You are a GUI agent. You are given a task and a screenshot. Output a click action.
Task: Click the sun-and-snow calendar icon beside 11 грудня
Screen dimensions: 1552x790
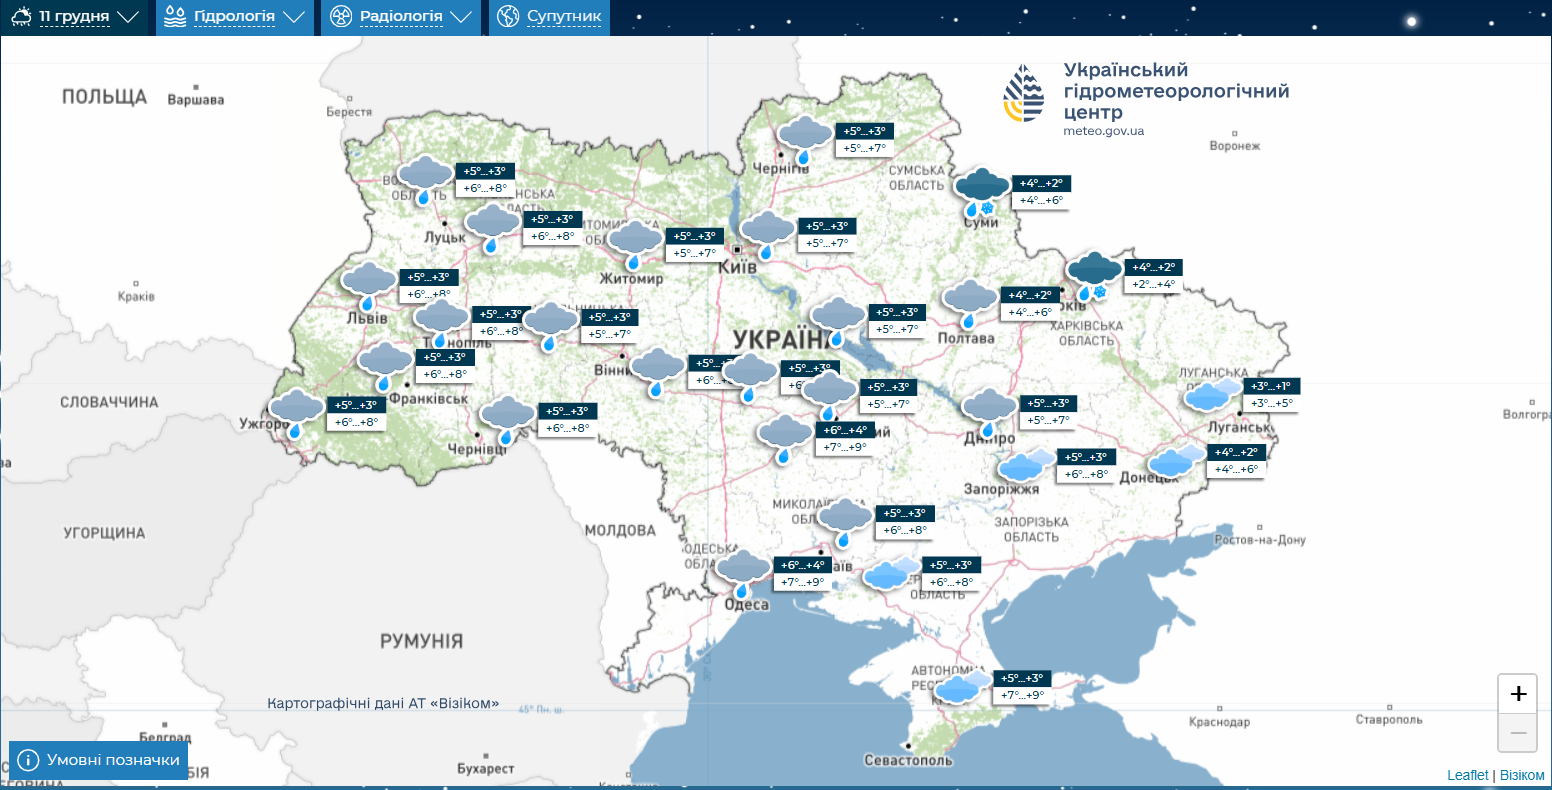(19, 17)
